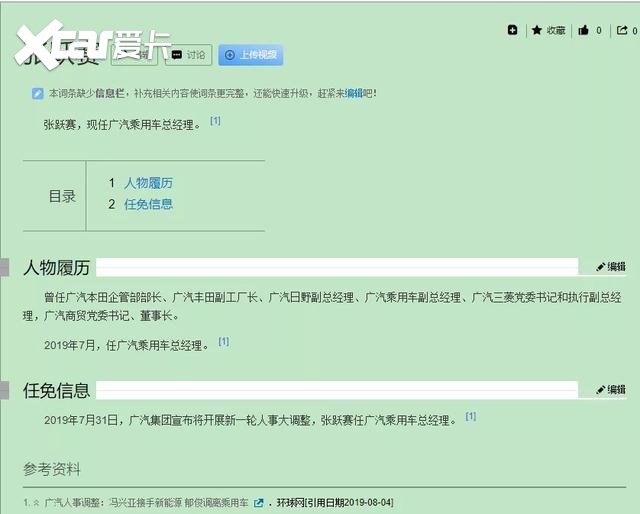The image size is (640, 514).
Task: Edit the 人物履历 section
Action: click(610, 267)
